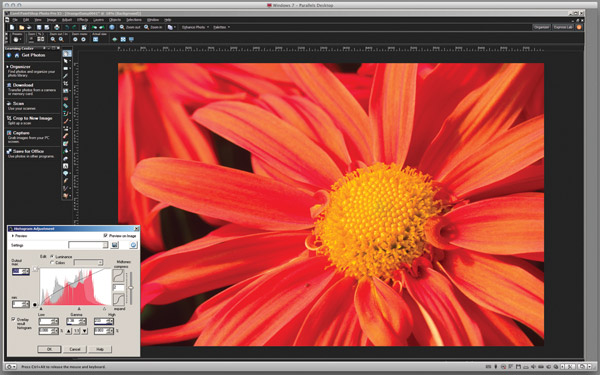Click the Undo arrow icon
600x375 pixels.
click(x=67, y=27)
